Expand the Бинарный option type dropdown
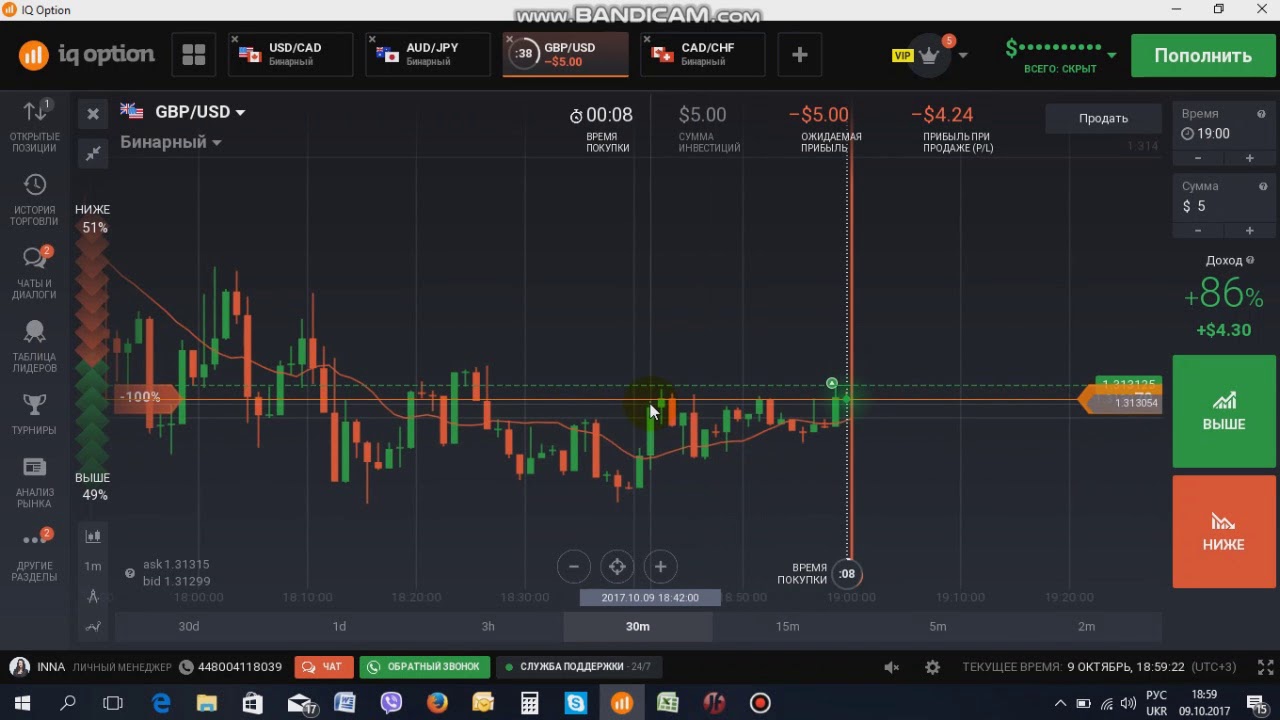Image resolution: width=1280 pixels, height=720 pixels. pos(216,143)
